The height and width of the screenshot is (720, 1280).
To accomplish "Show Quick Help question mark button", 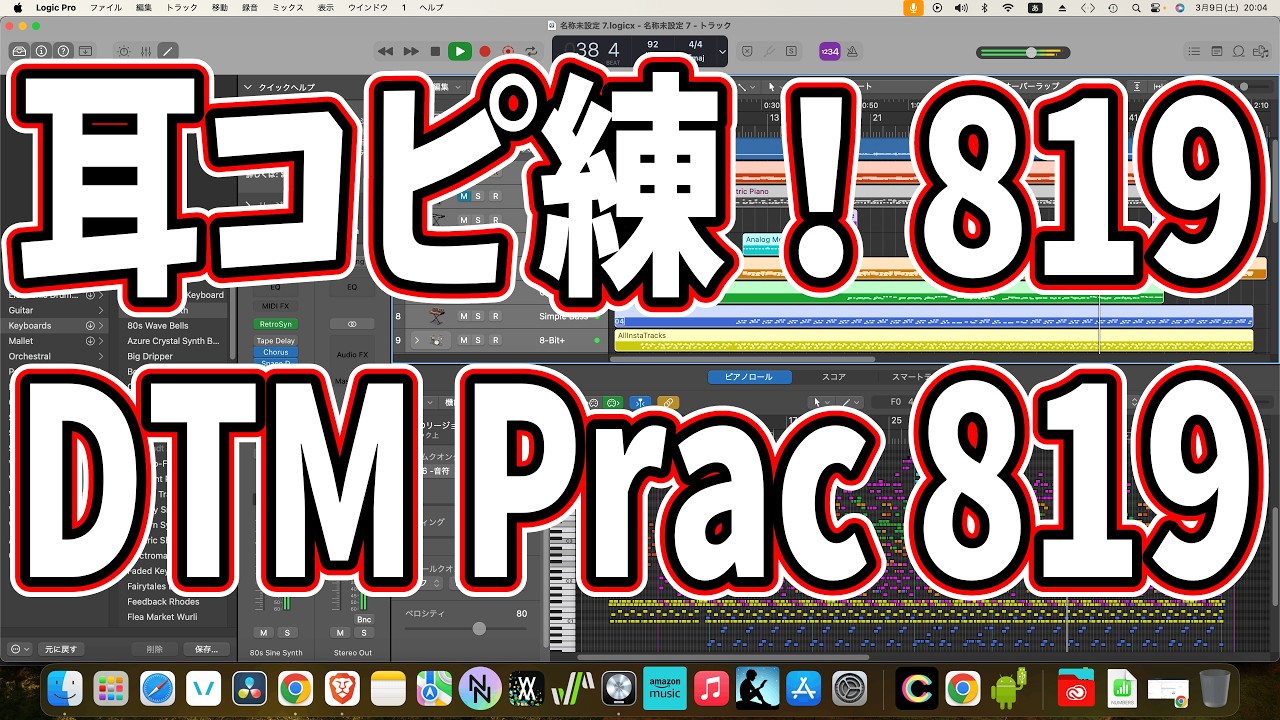I will pos(63,51).
